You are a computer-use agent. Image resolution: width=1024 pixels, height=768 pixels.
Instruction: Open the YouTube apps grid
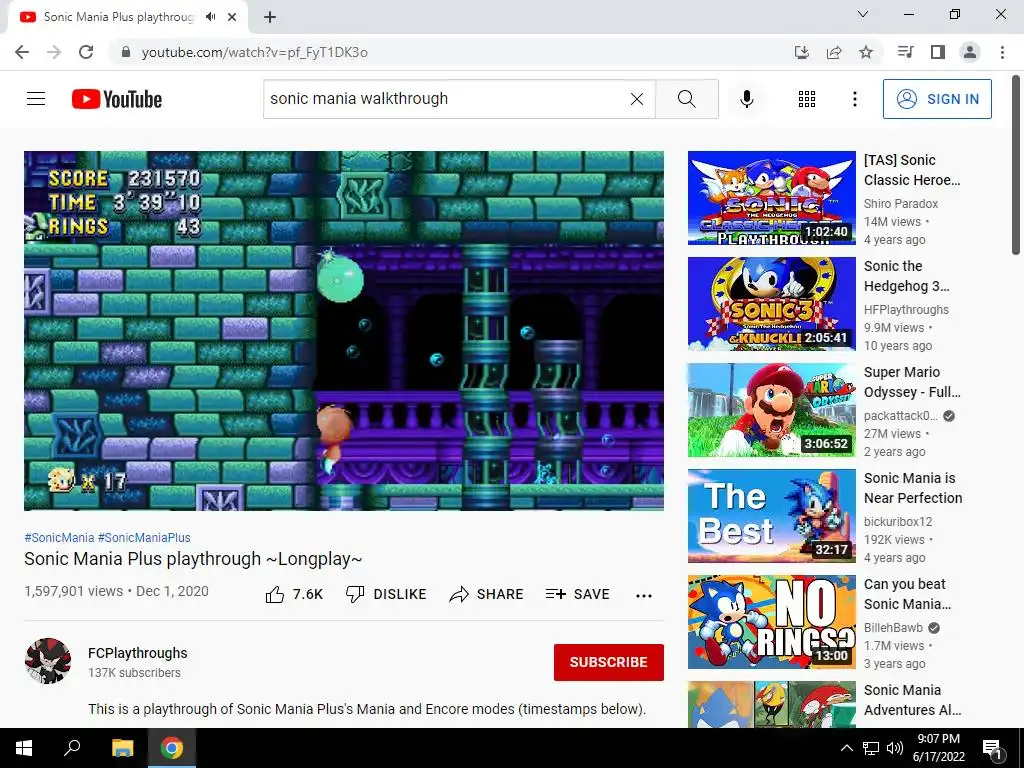[807, 99]
